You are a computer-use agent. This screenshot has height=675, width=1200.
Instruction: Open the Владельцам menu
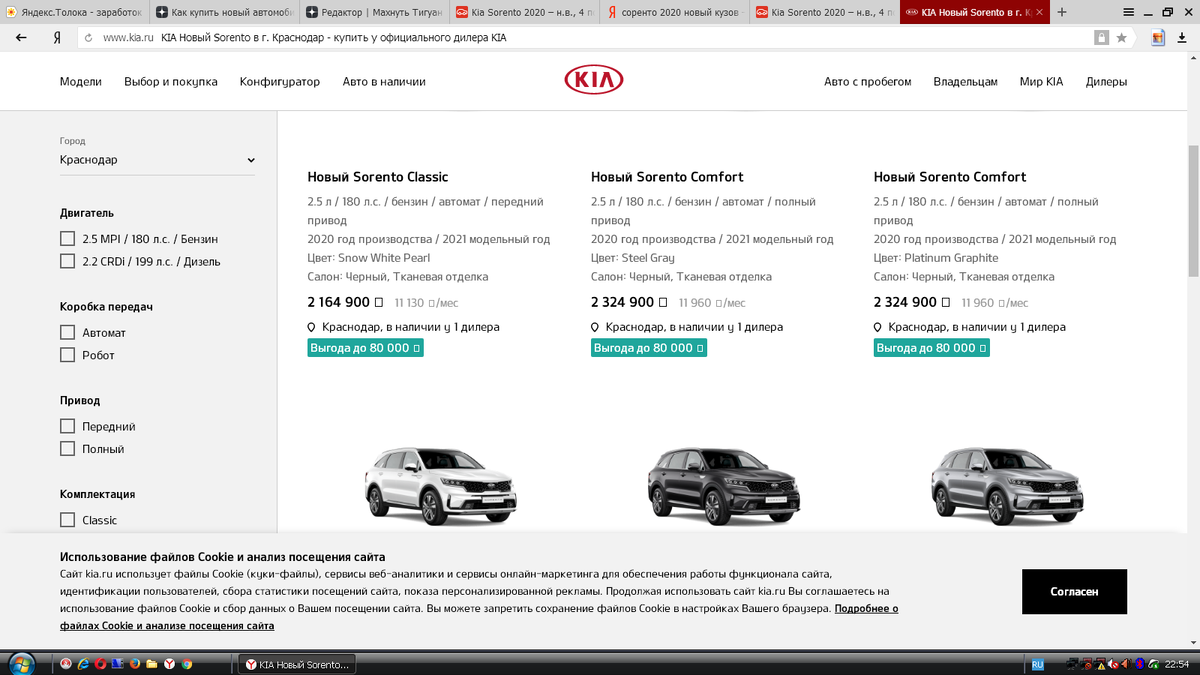966,82
